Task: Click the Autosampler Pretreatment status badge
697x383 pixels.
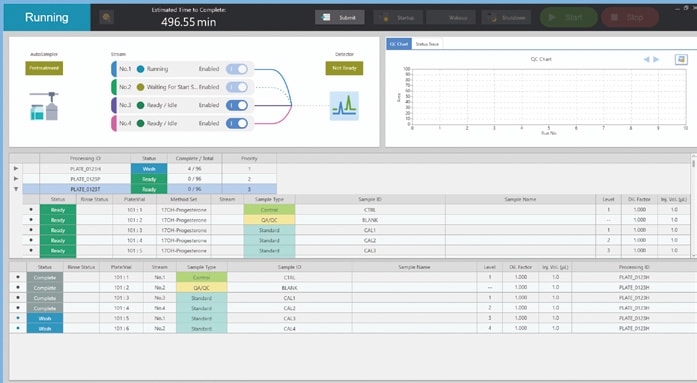Action: coord(44,68)
